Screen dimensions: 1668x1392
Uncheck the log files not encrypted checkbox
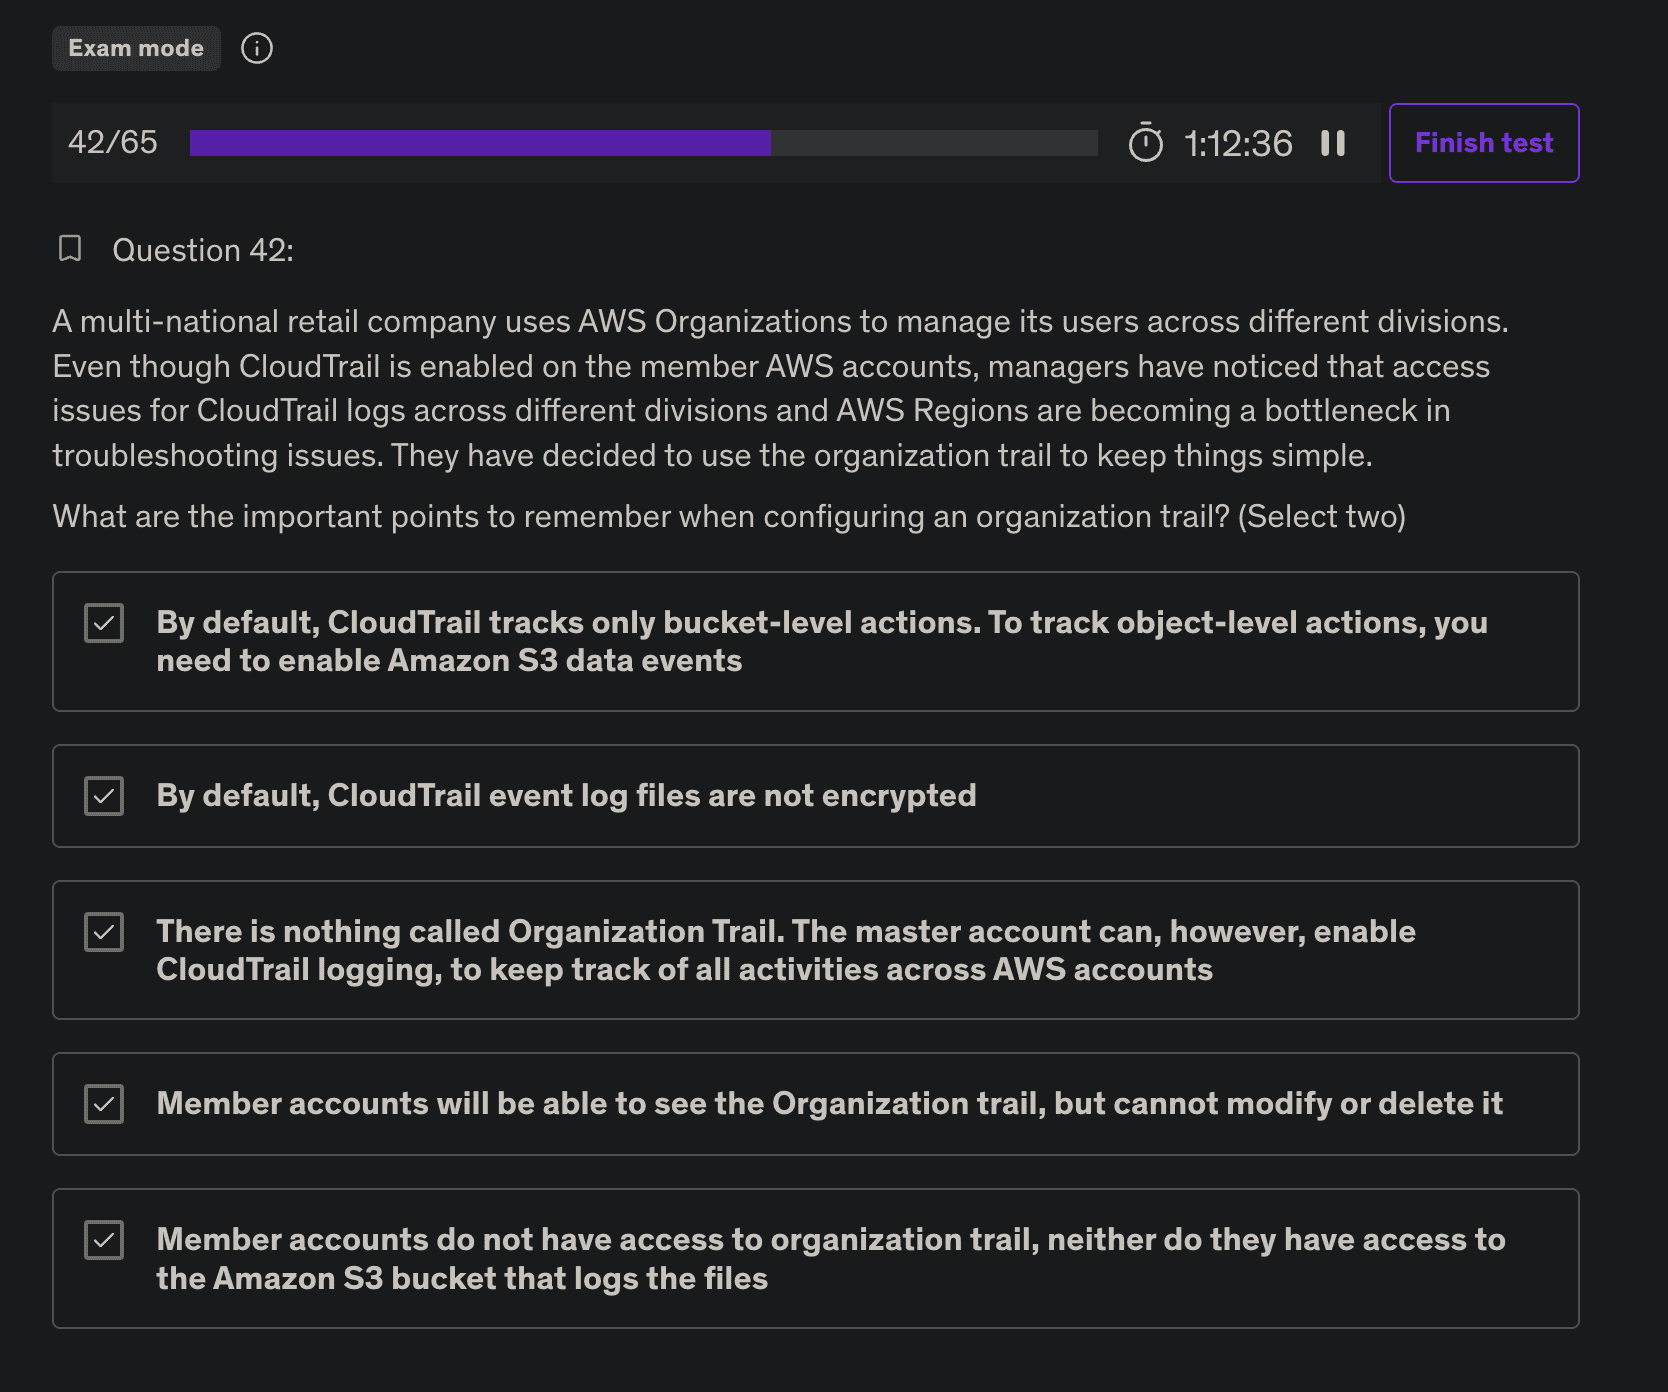coord(104,796)
